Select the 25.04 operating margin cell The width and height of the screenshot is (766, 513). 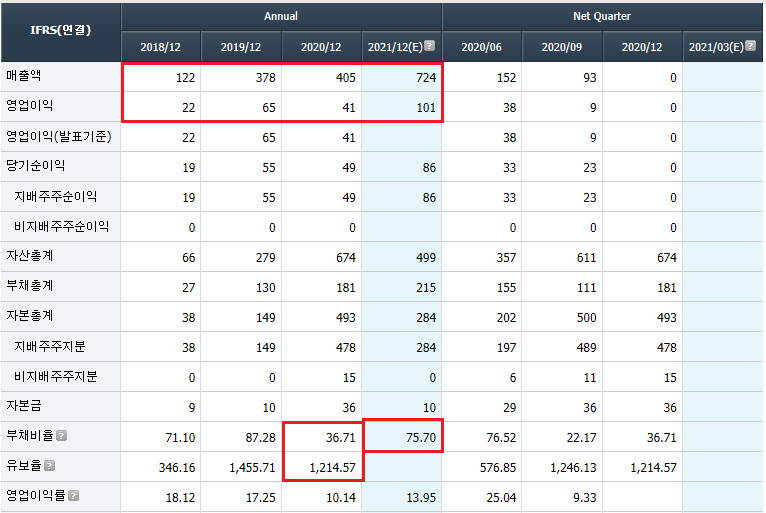click(x=482, y=497)
